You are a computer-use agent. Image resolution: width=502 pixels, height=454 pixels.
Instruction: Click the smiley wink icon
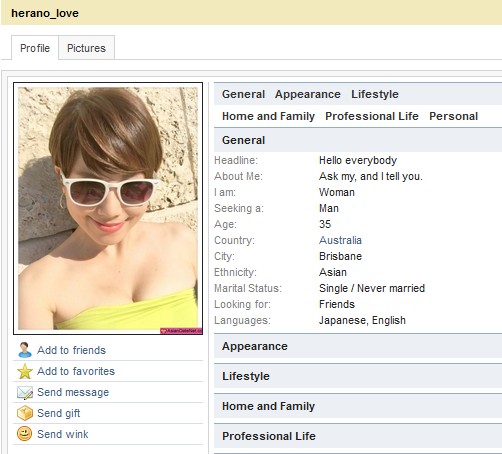pyautogui.click(x=25, y=434)
